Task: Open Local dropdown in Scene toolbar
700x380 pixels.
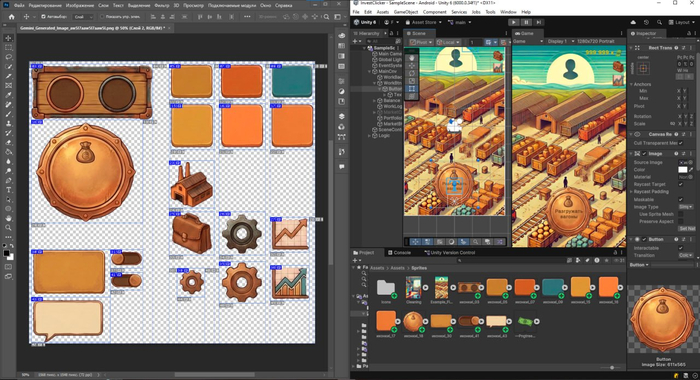Action: tap(449, 42)
